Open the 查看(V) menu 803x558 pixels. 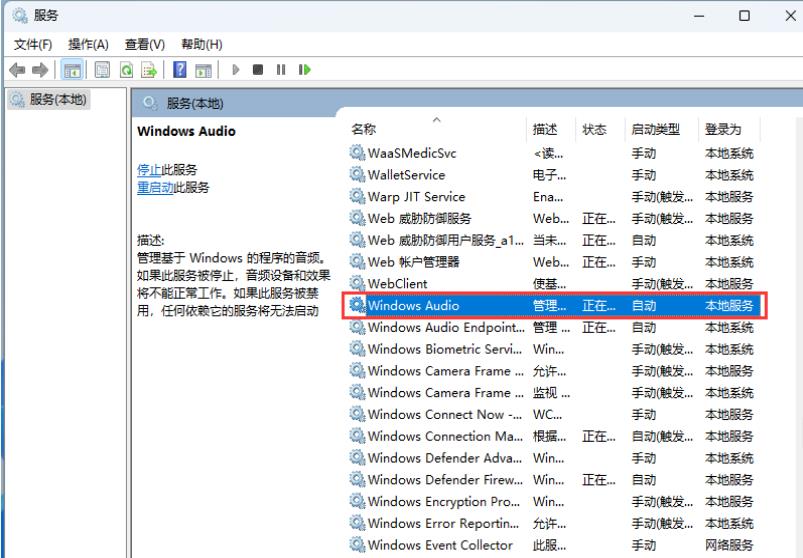click(x=145, y=45)
